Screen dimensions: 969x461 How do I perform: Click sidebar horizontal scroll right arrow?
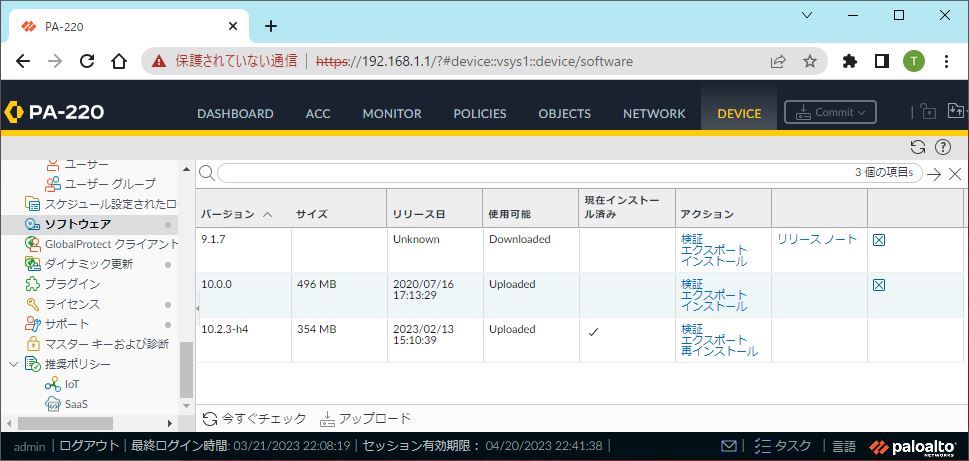coord(170,424)
